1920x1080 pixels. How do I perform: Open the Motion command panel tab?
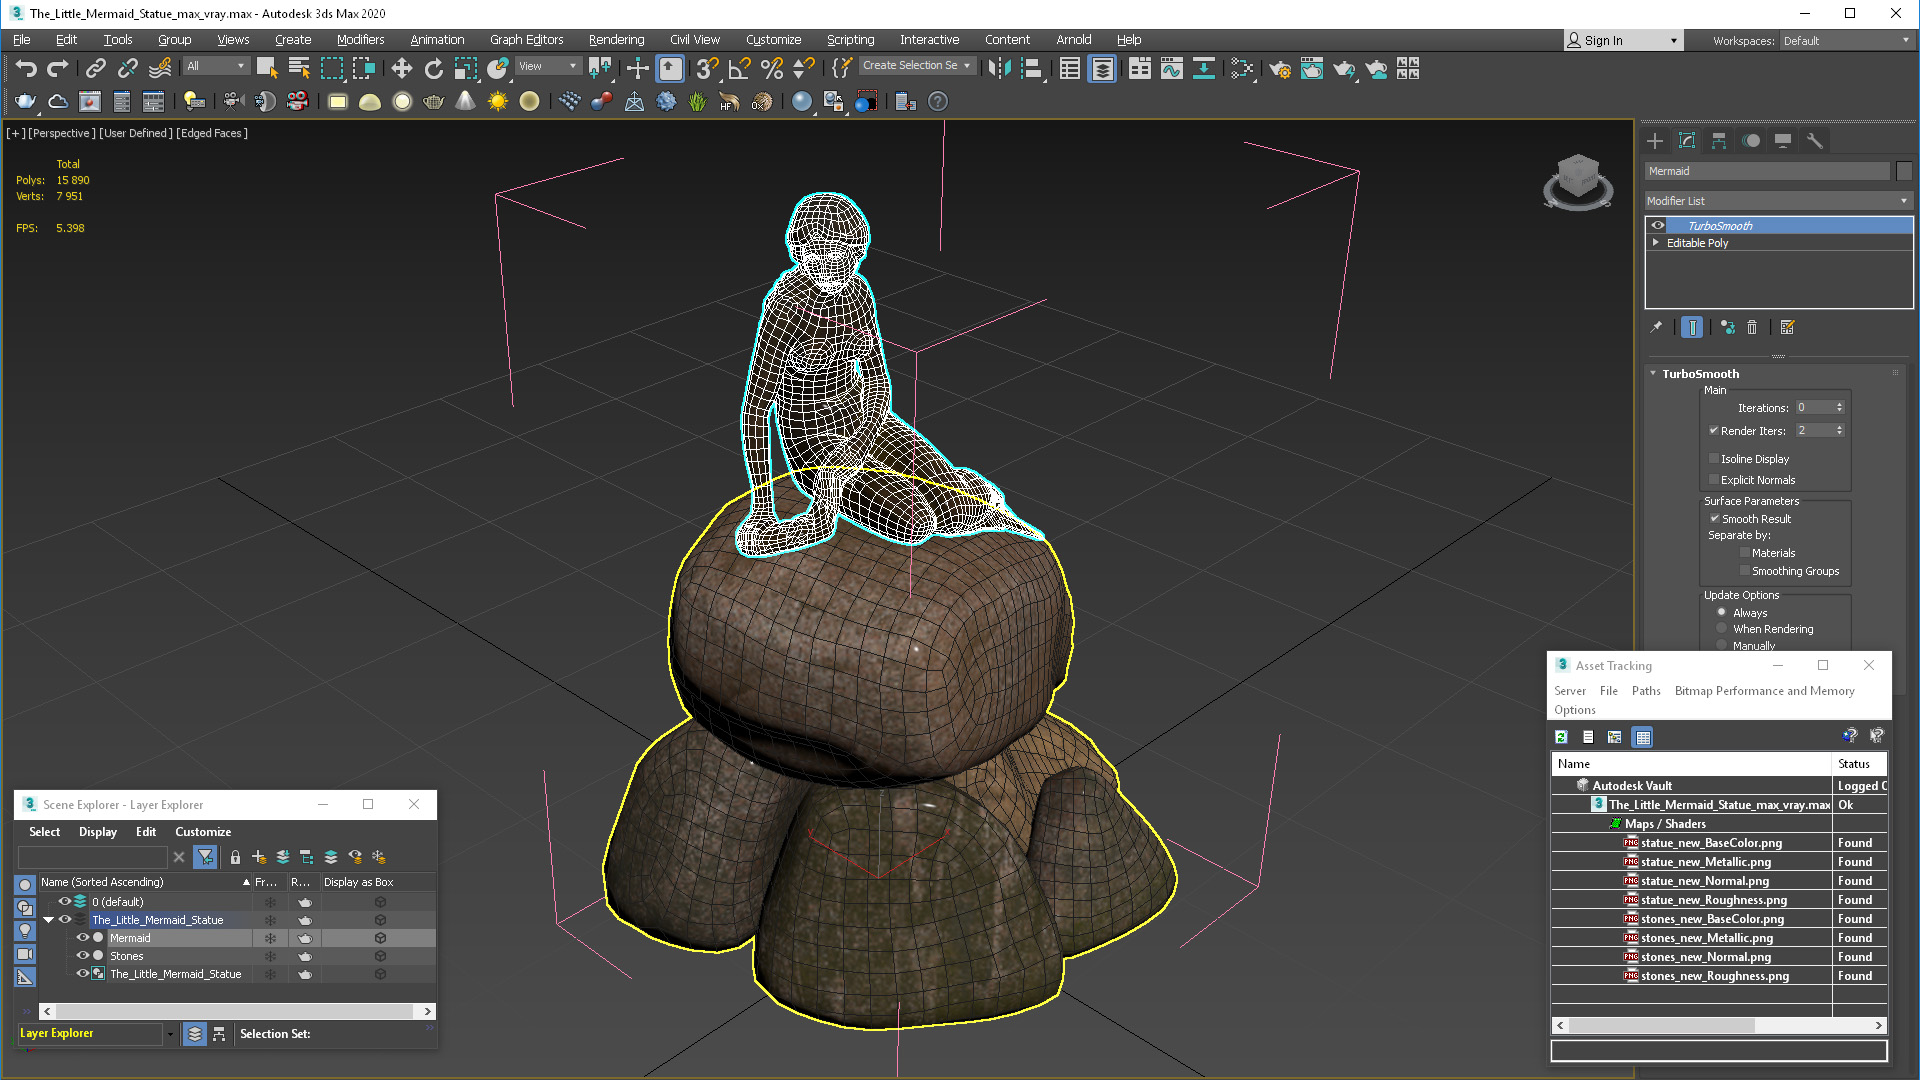point(1751,141)
